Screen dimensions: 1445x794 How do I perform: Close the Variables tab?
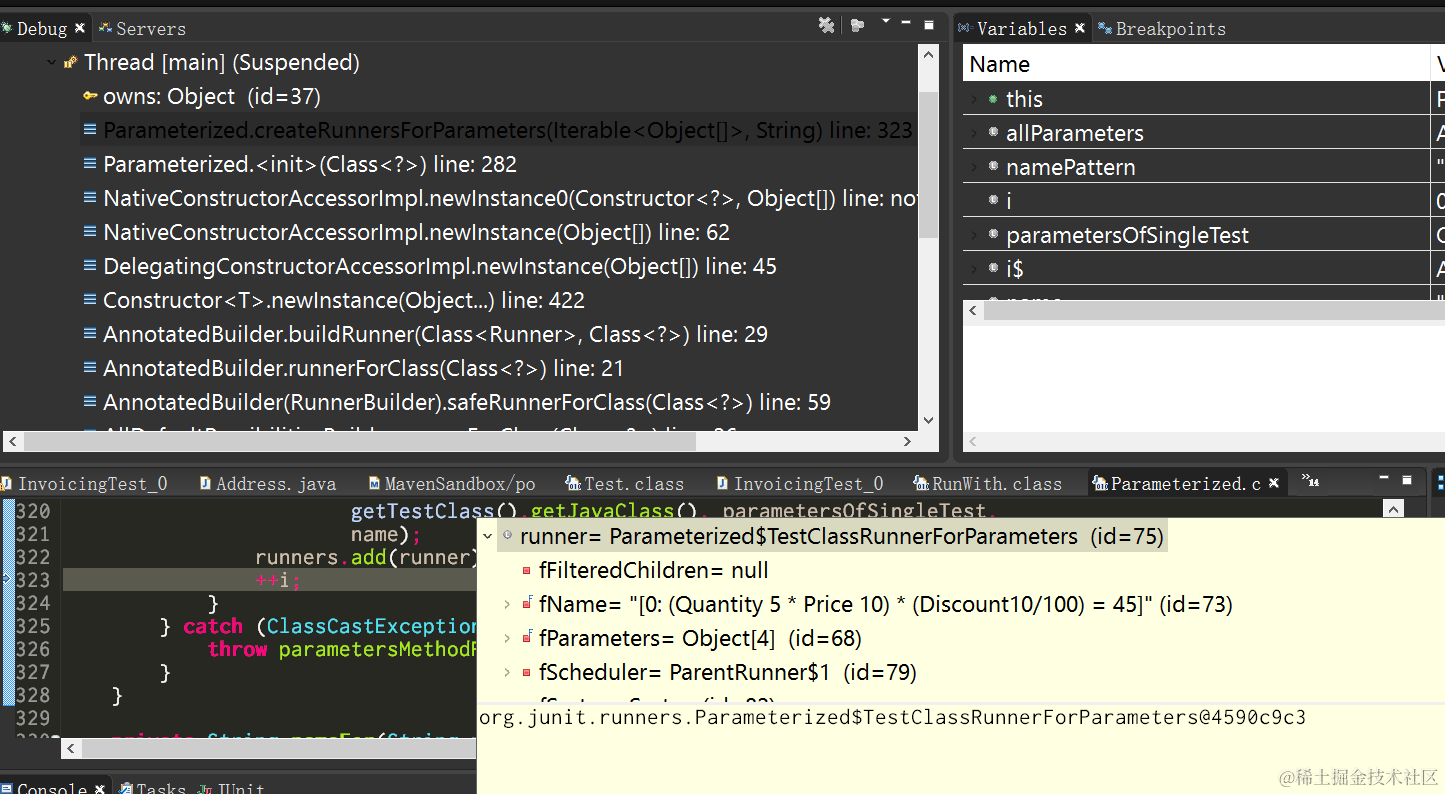pyautogui.click(x=1080, y=28)
